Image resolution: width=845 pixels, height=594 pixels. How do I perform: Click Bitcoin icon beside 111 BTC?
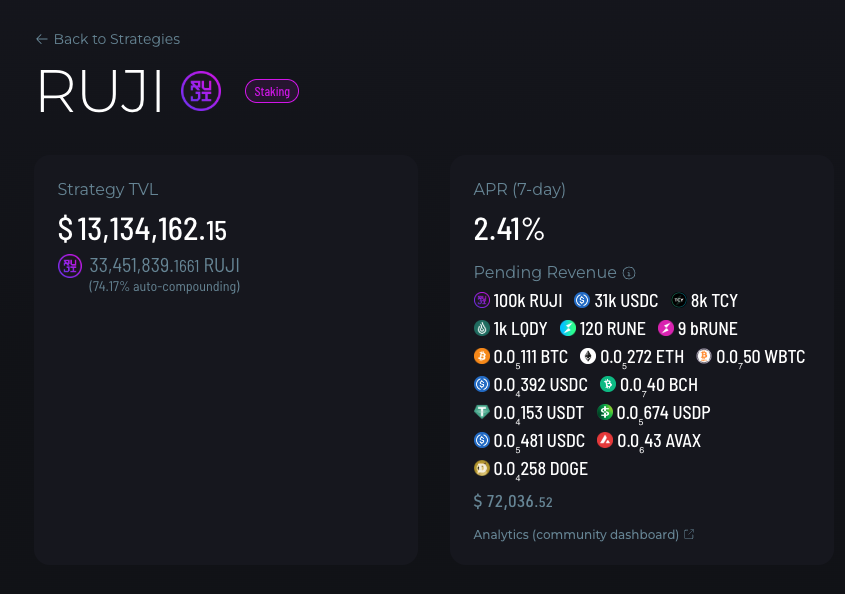482,356
